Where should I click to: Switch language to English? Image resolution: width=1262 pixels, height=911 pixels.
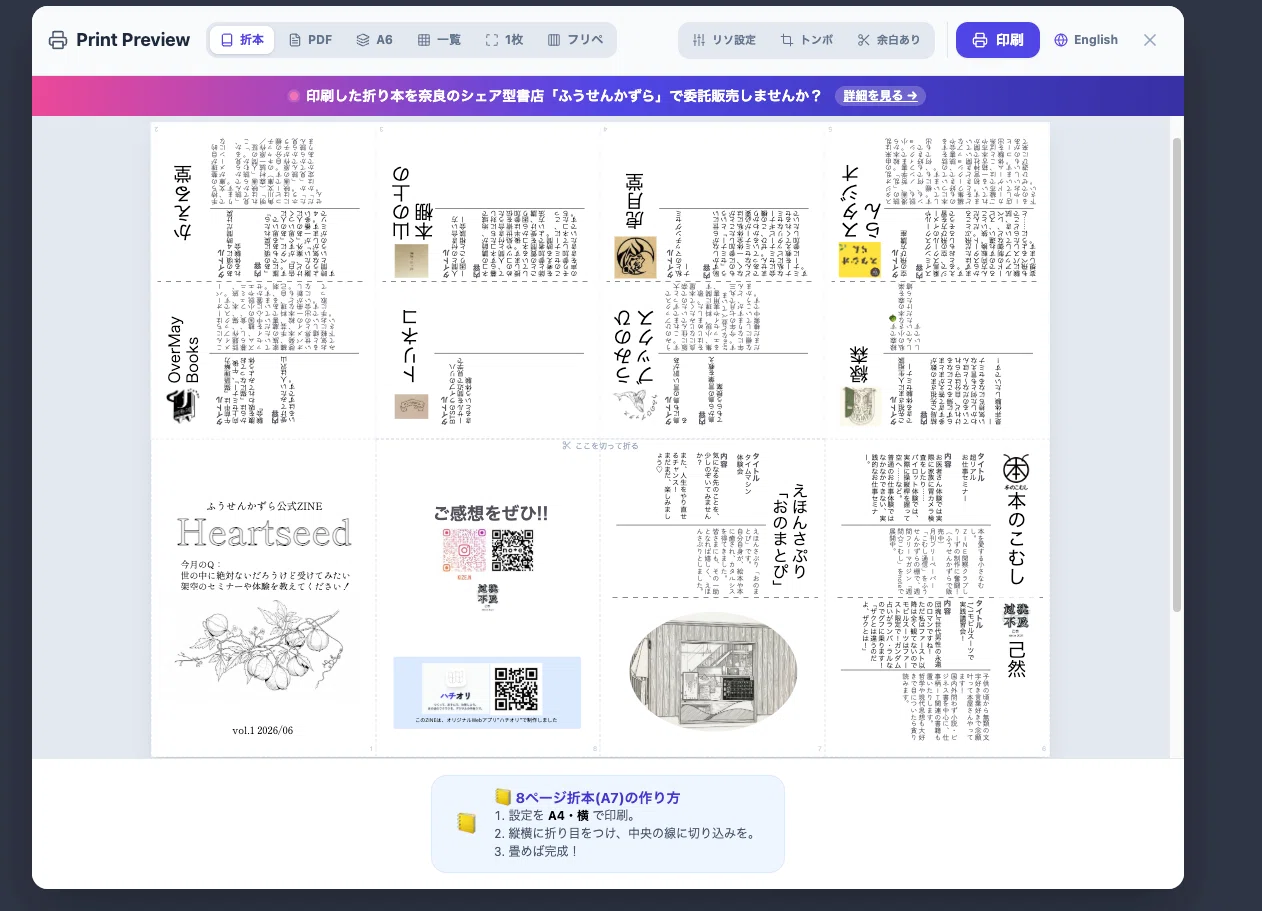pos(1086,40)
